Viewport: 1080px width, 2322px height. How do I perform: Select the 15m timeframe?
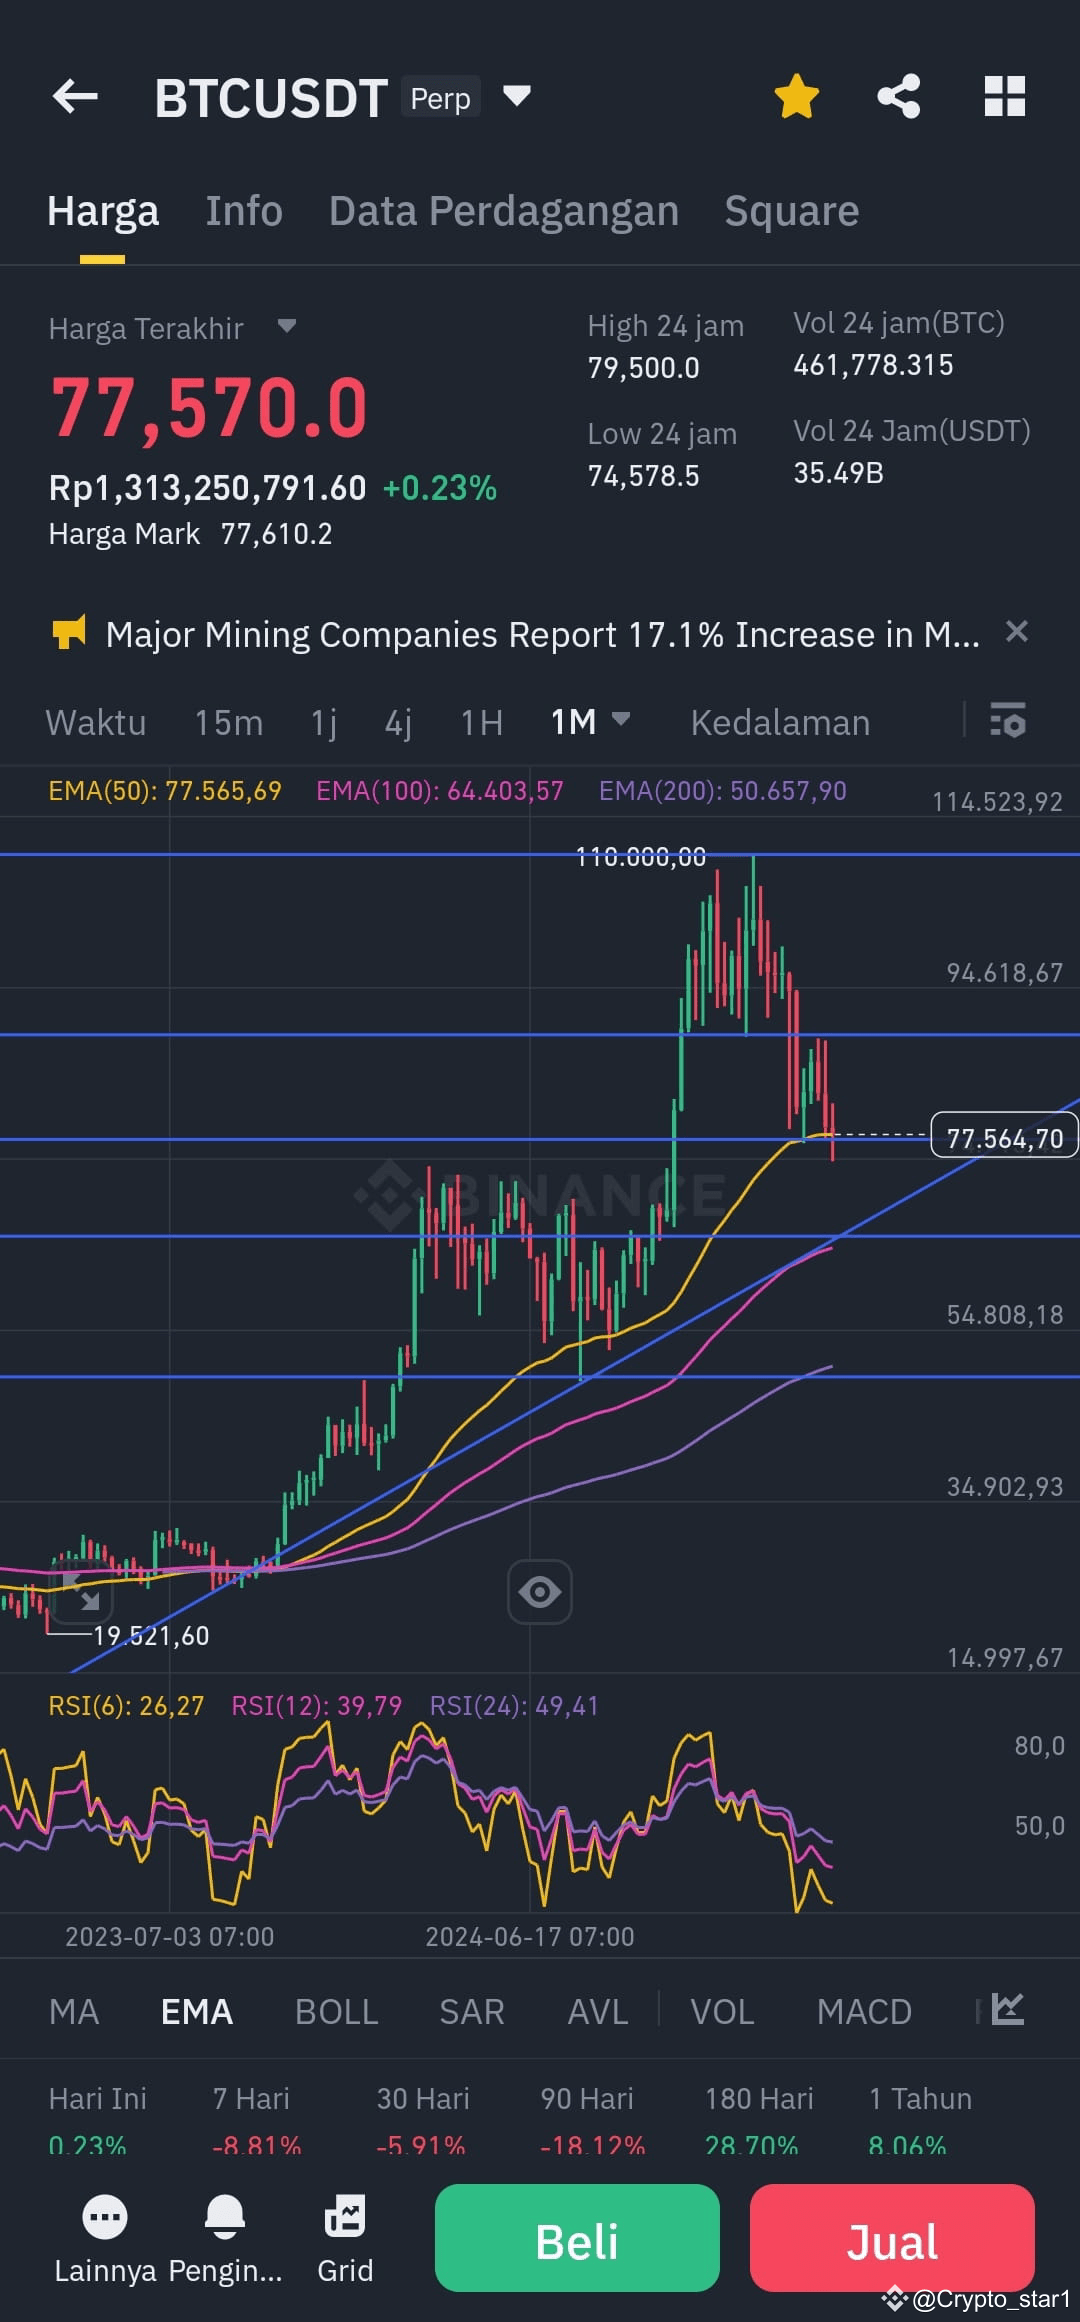tap(229, 722)
